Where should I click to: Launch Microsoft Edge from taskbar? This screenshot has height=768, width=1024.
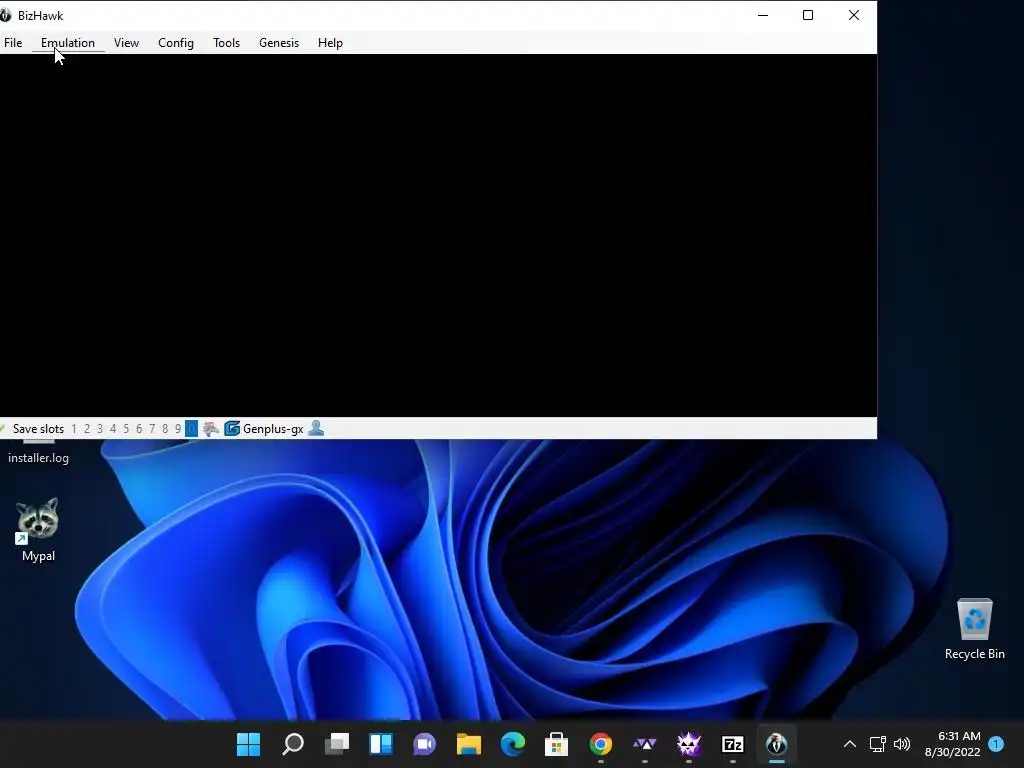[x=513, y=744]
